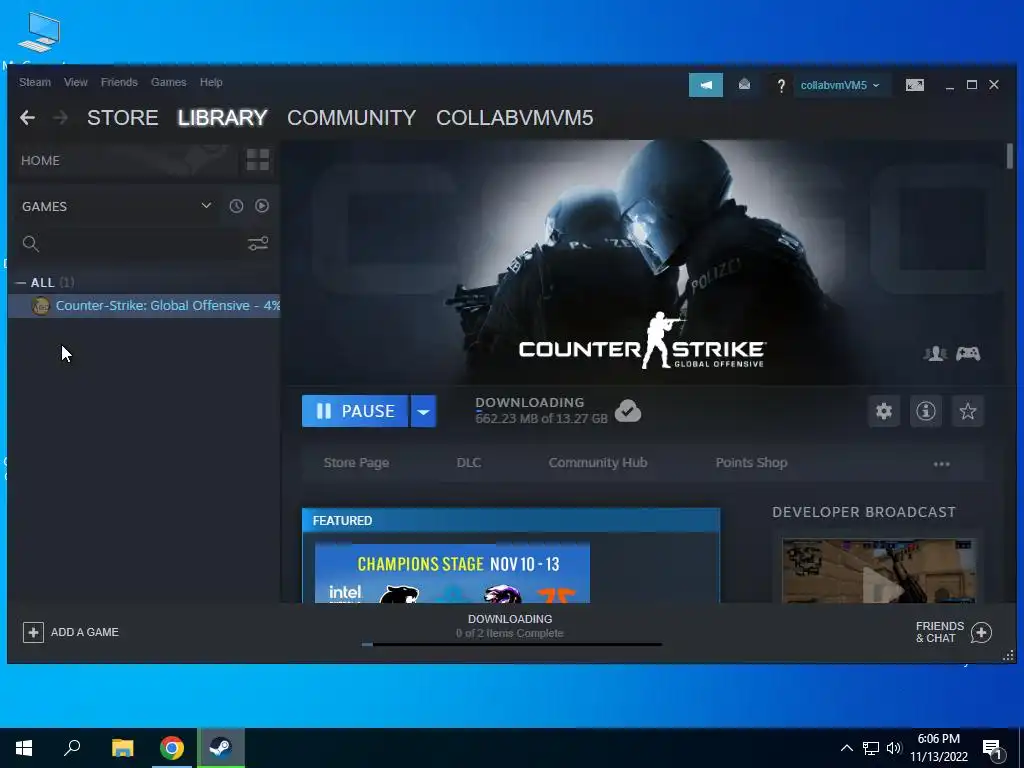Click the taskbar clock 6:06 PM
The image size is (1024, 768).
(938, 739)
